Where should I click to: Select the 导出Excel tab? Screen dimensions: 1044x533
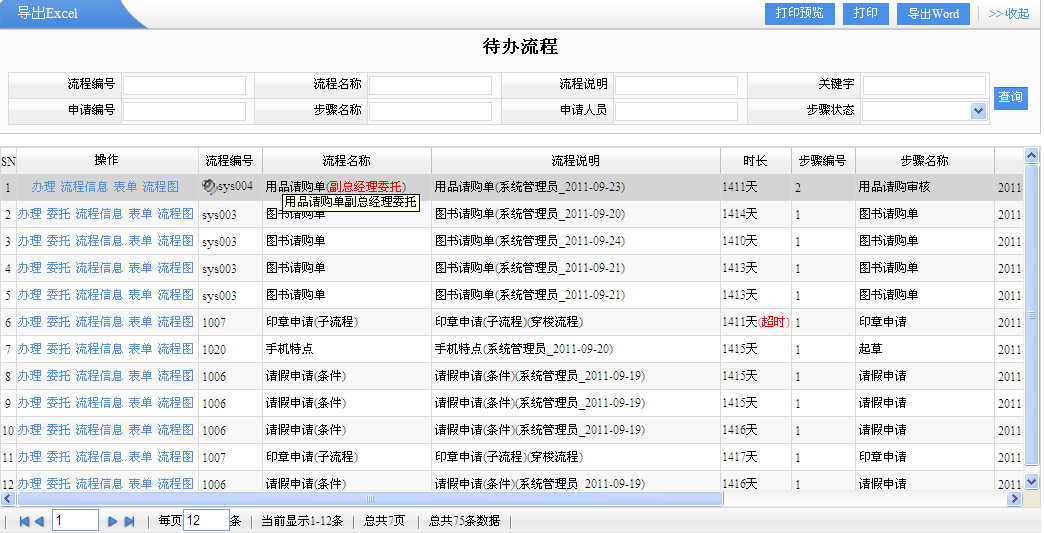coord(48,14)
